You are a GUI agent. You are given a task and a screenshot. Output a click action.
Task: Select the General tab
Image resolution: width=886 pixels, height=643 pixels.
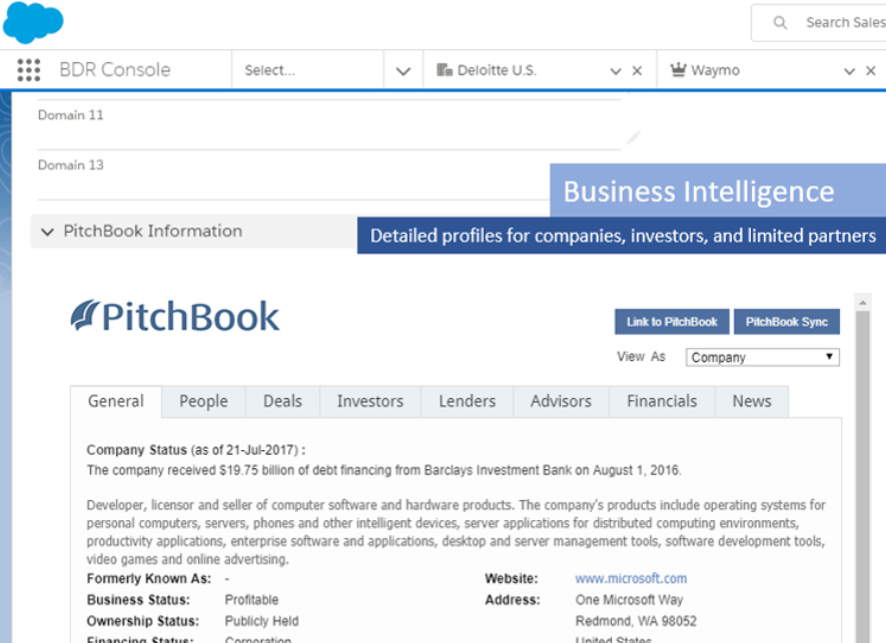pyautogui.click(x=116, y=401)
